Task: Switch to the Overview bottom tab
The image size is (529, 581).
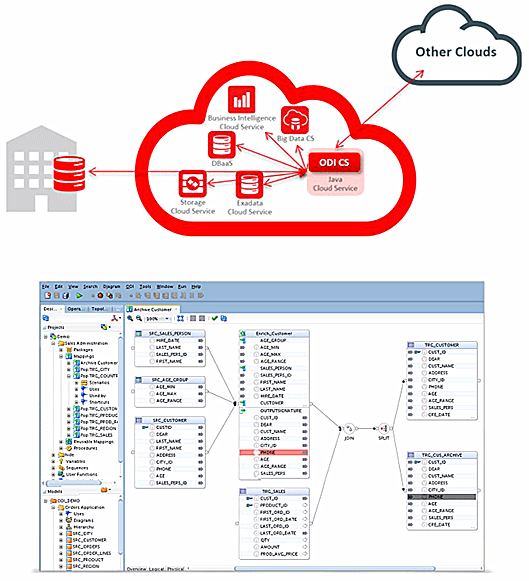Action: pyautogui.click(x=137, y=569)
